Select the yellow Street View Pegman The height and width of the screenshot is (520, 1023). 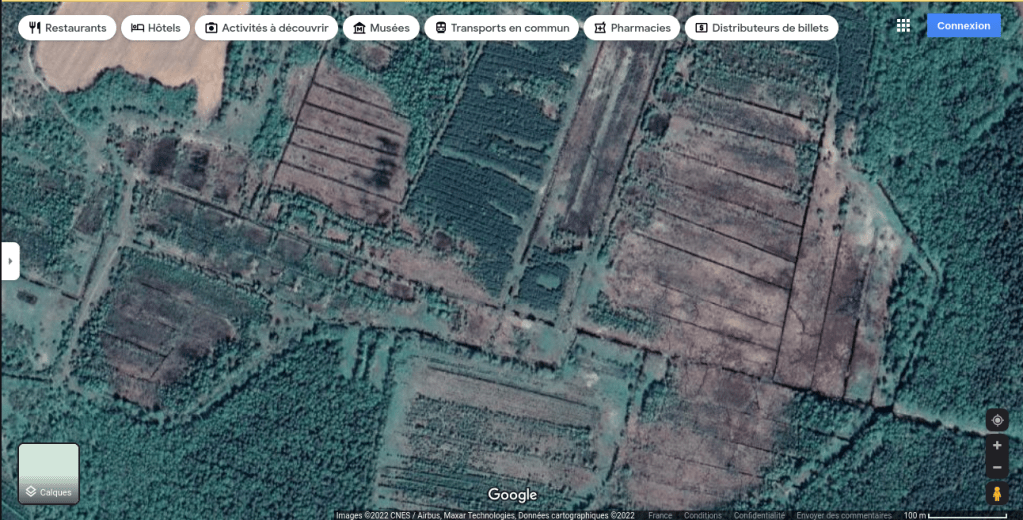tap(996, 494)
